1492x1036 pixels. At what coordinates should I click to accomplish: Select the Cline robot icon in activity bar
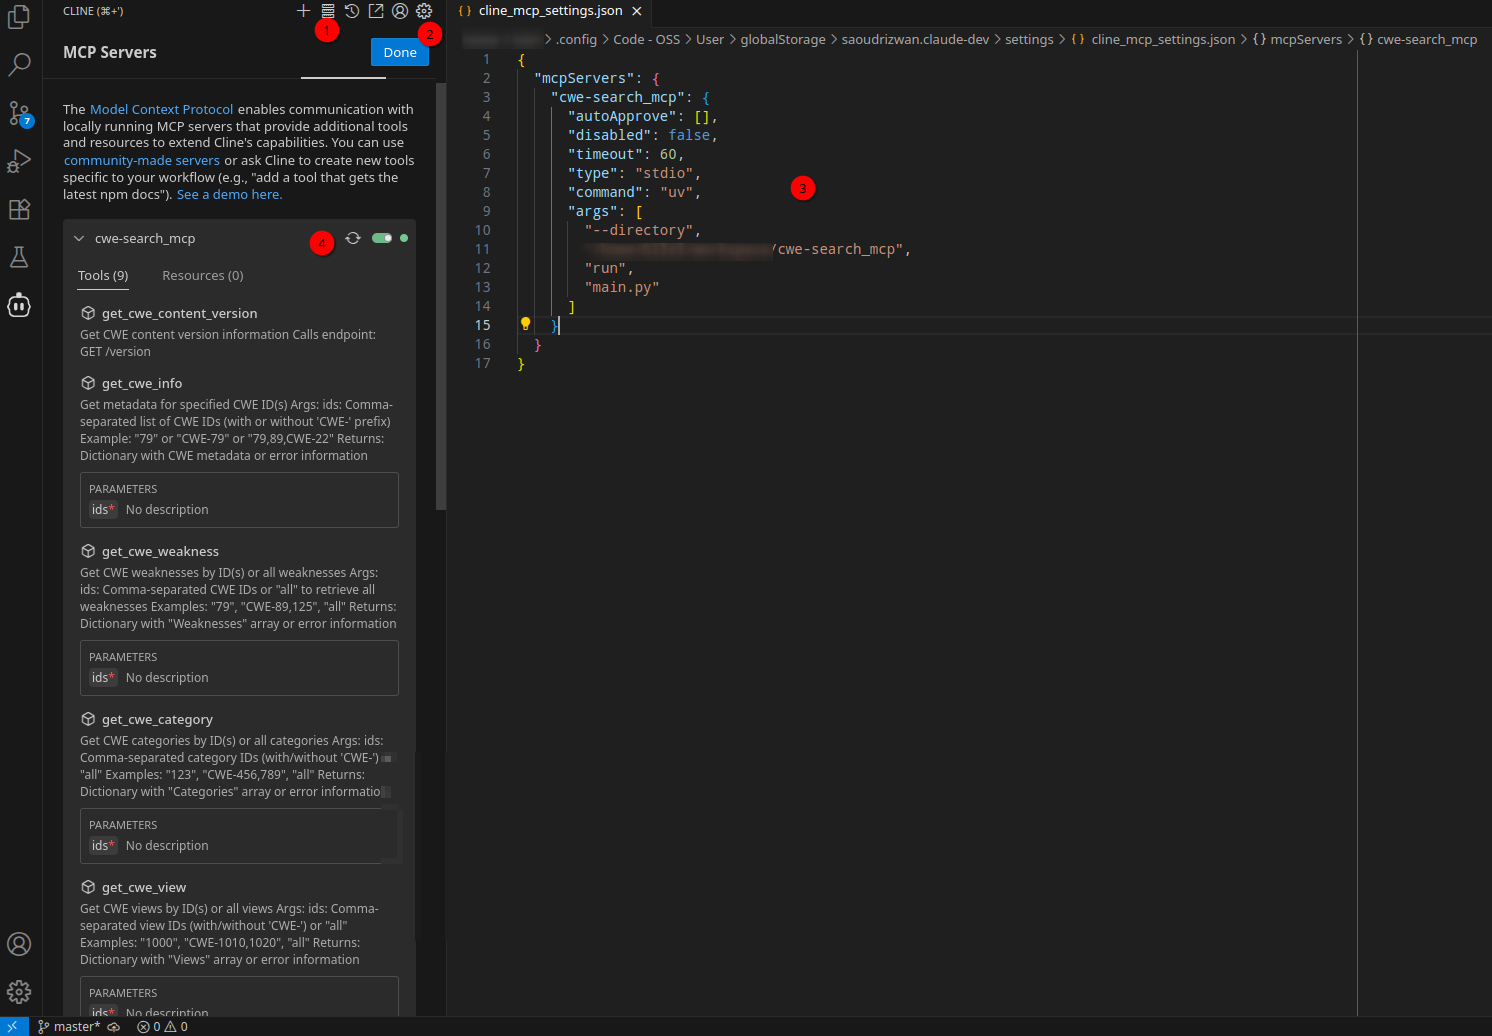[19, 305]
